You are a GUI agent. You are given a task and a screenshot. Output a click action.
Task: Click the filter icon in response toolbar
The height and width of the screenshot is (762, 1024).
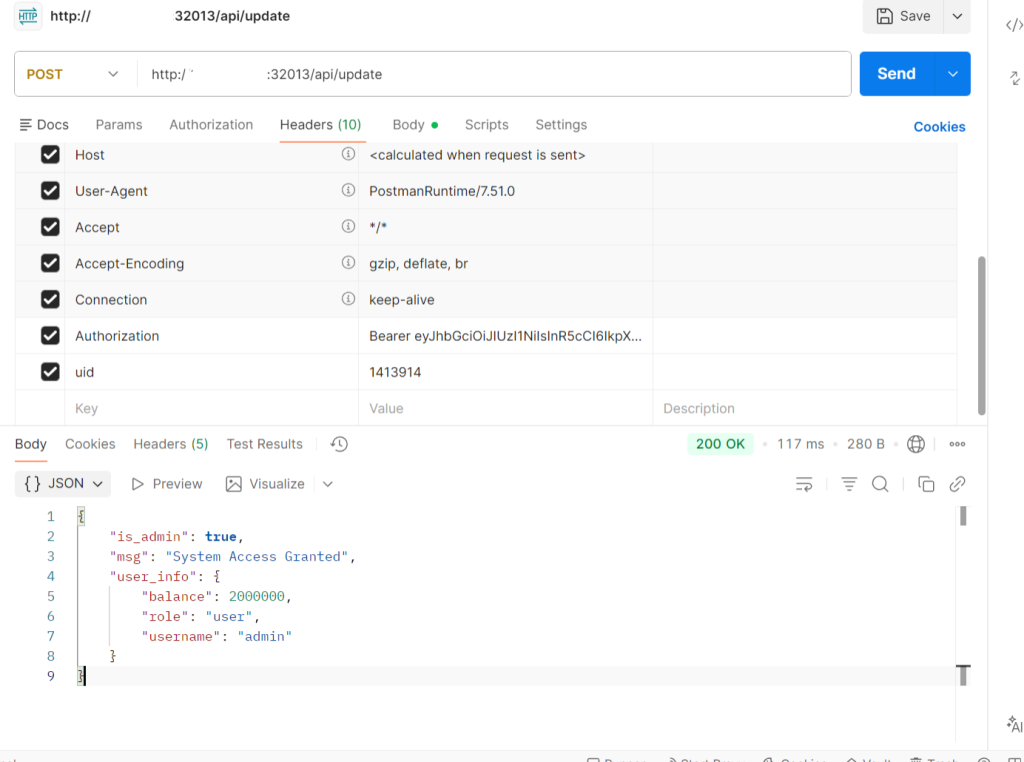tap(849, 484)
